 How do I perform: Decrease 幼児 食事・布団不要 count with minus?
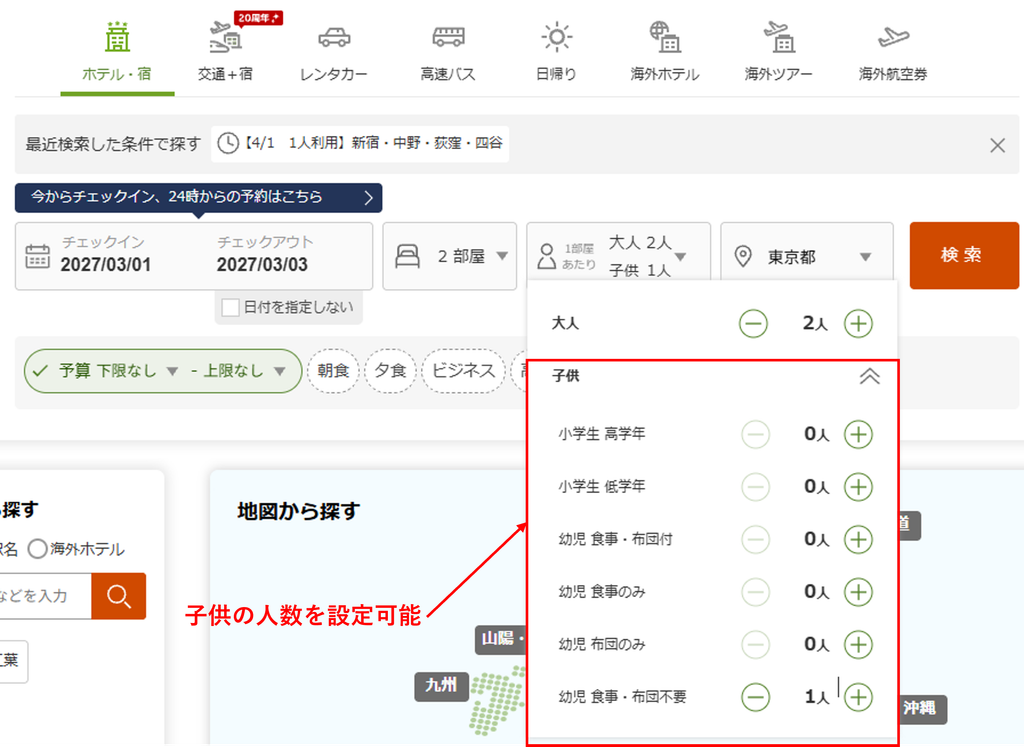[x=756, y=697]
